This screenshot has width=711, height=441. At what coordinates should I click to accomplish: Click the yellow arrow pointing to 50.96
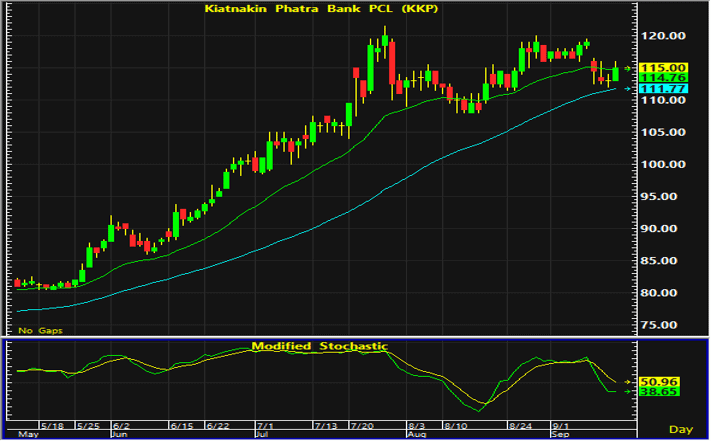(628, 382)
